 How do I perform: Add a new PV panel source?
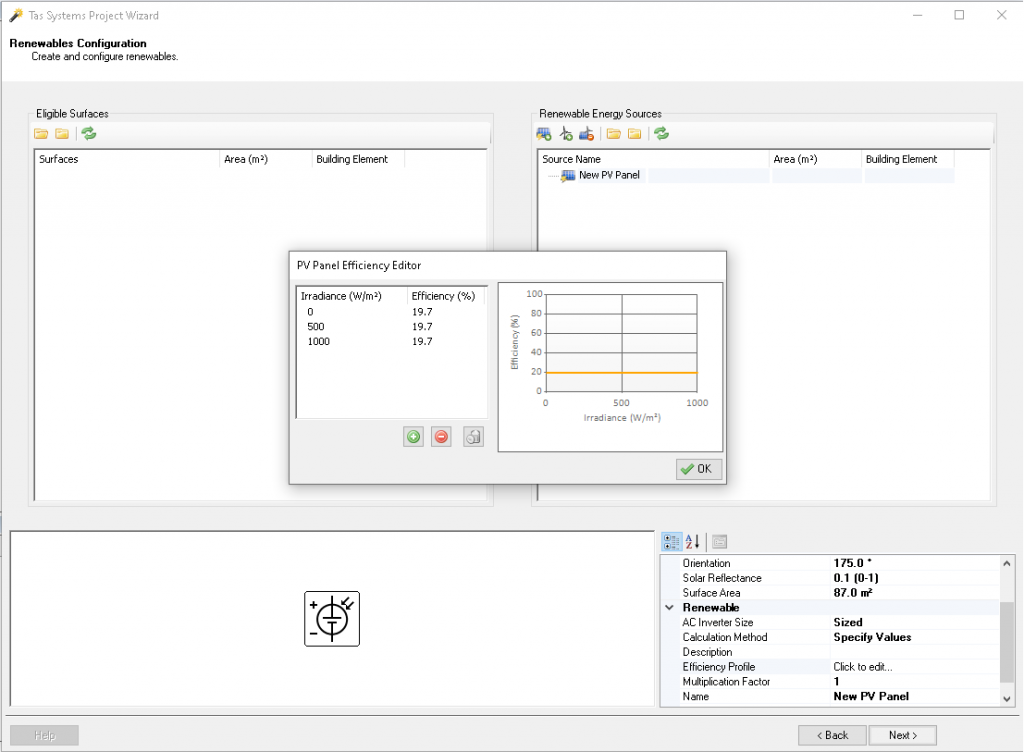tap(544, 134)
